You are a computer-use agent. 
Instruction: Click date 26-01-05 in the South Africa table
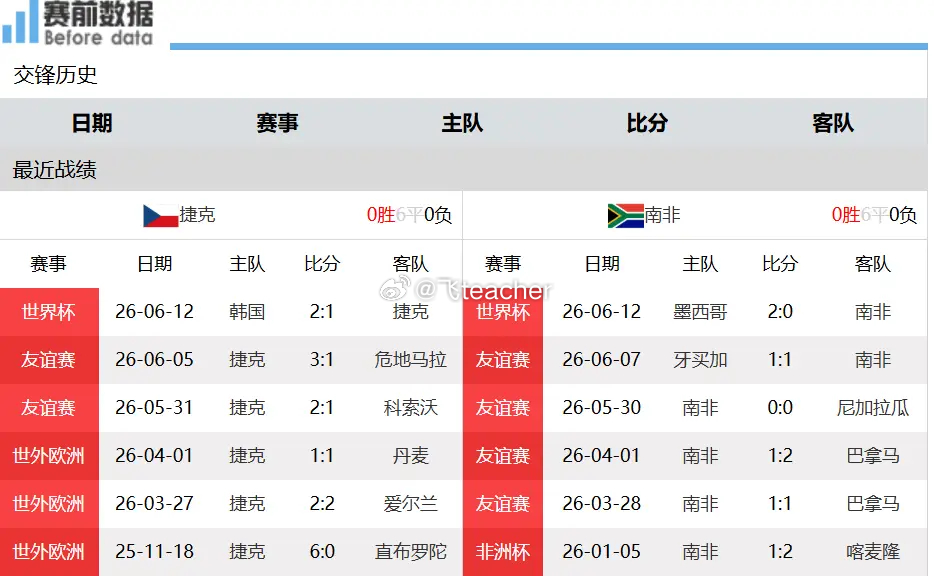[x=602, y=552]
